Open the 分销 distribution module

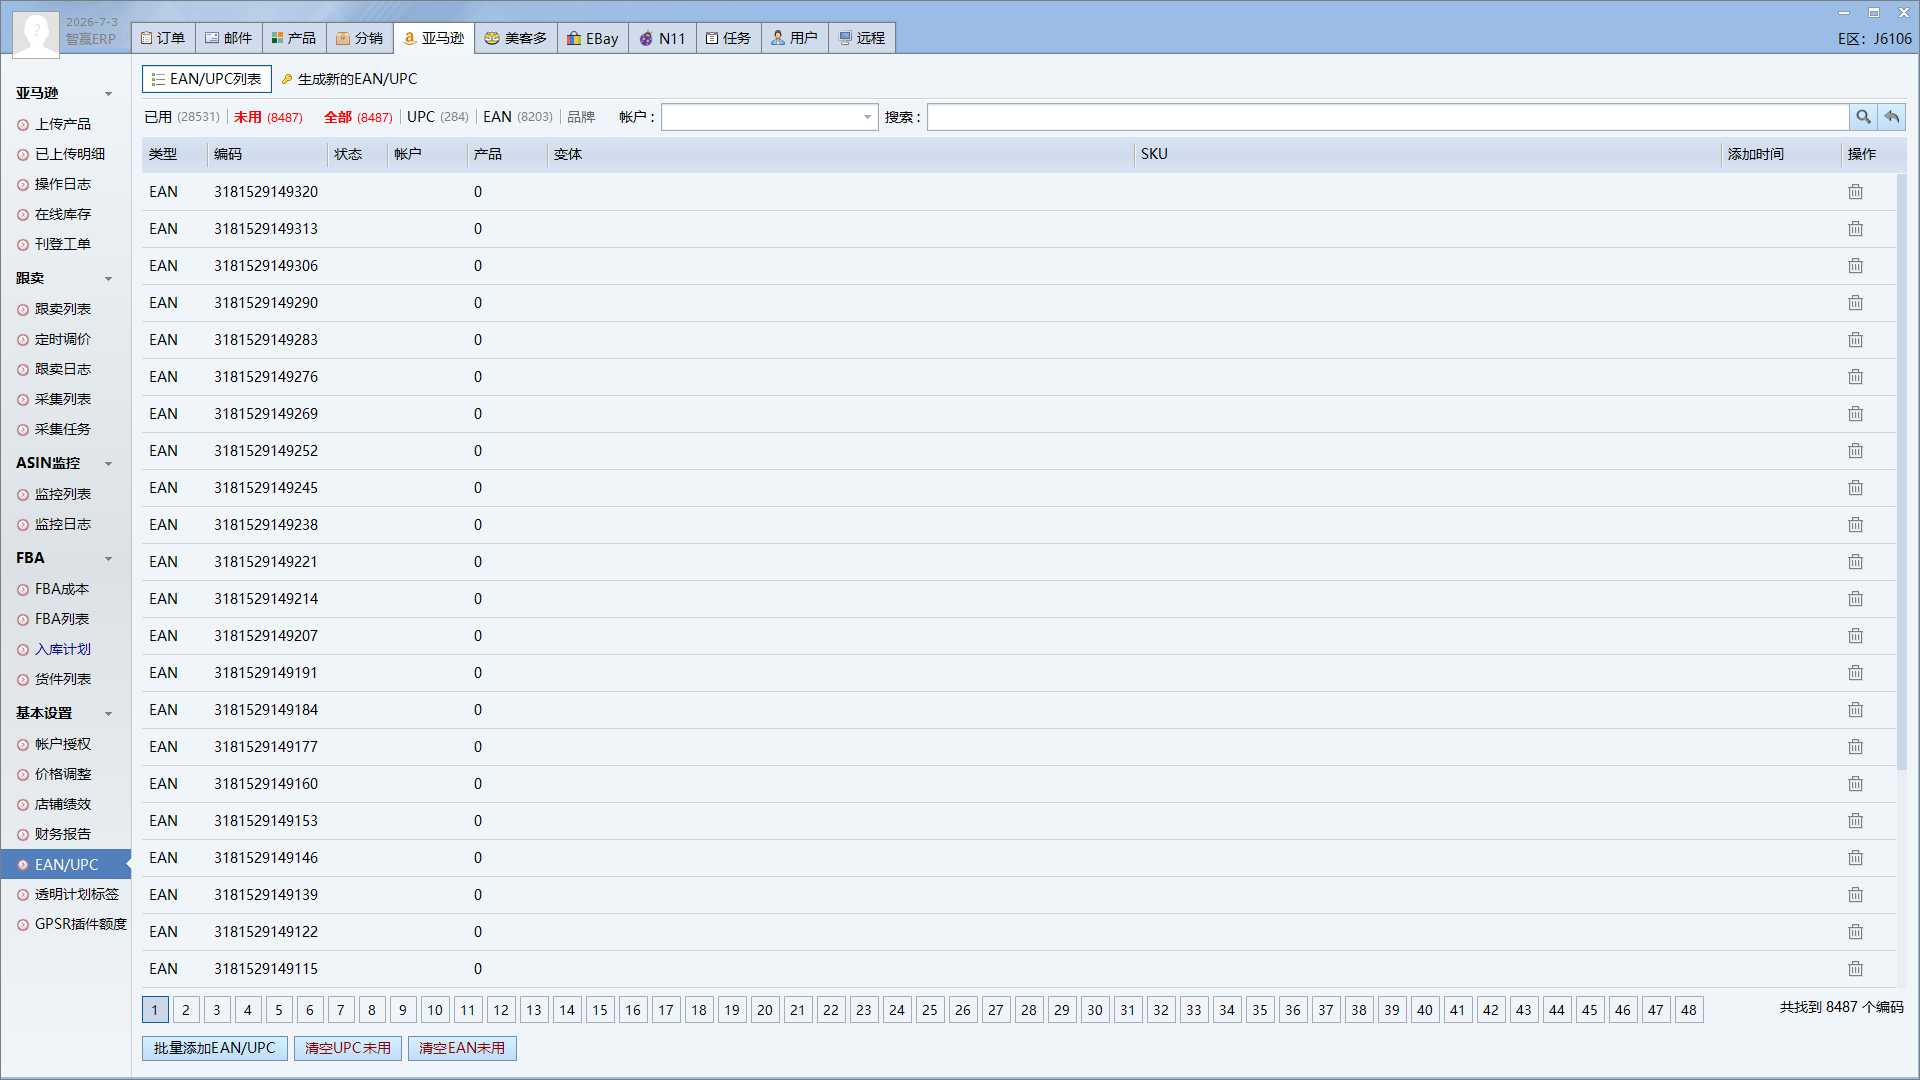(x=360, y=38)
